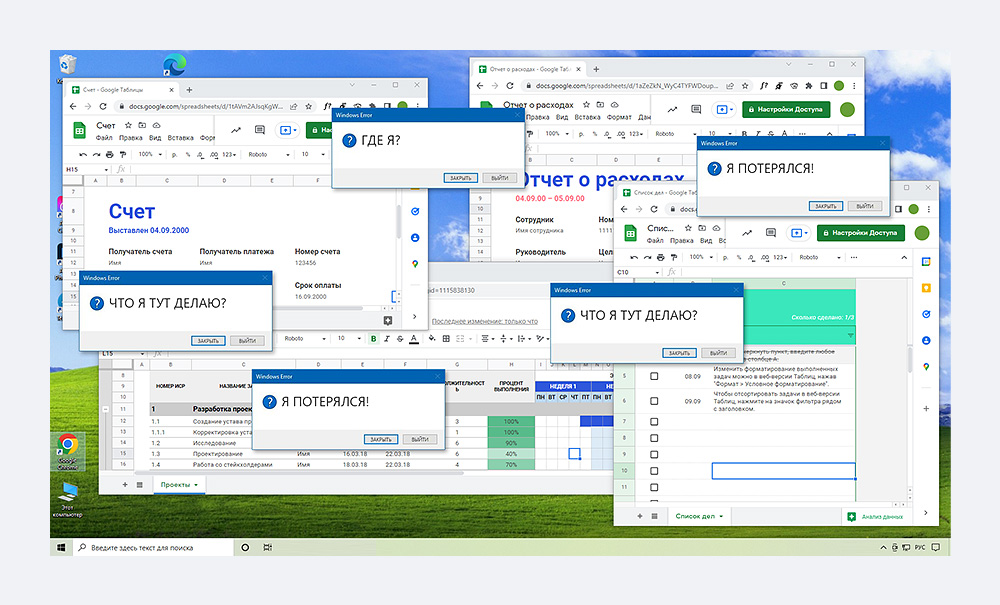Open Google Maps icon in Счет side panel
The width and height of the screenshot is (1000, 605).
414,264
